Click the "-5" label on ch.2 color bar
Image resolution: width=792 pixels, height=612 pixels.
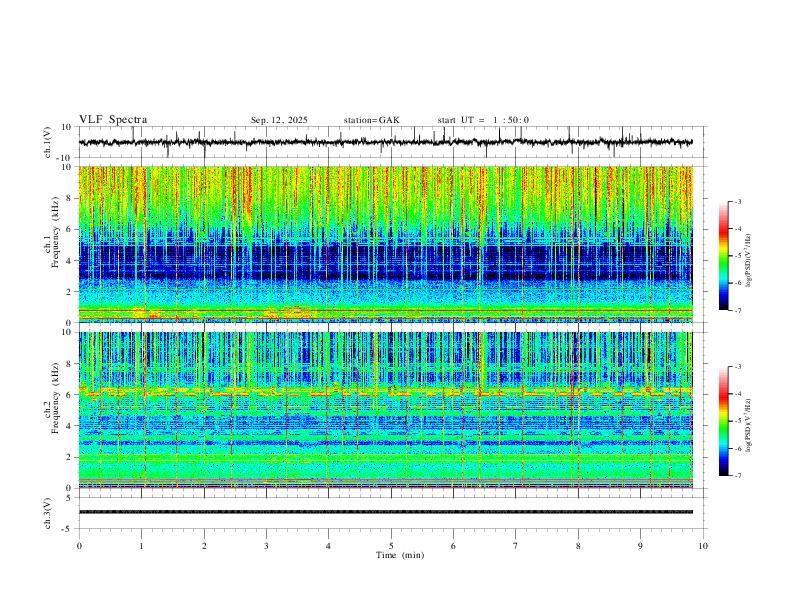[738, 421]
